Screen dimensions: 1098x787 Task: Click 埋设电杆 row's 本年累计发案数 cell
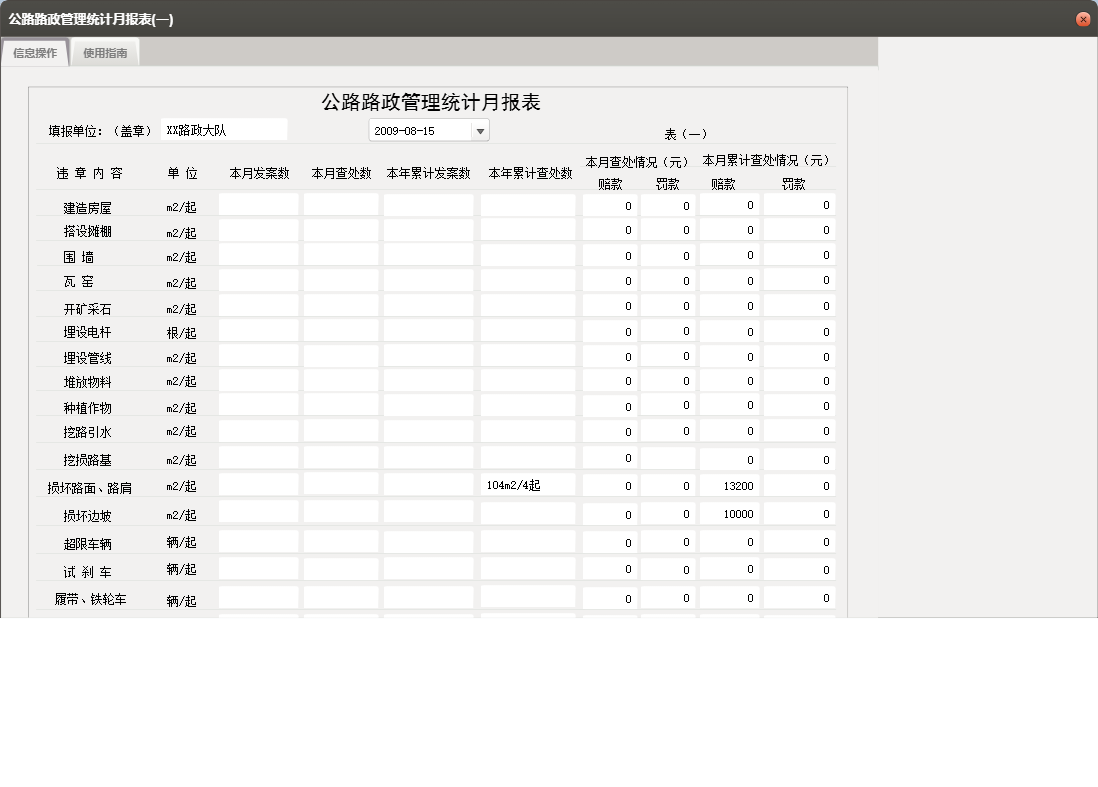(x=427, y=331)
